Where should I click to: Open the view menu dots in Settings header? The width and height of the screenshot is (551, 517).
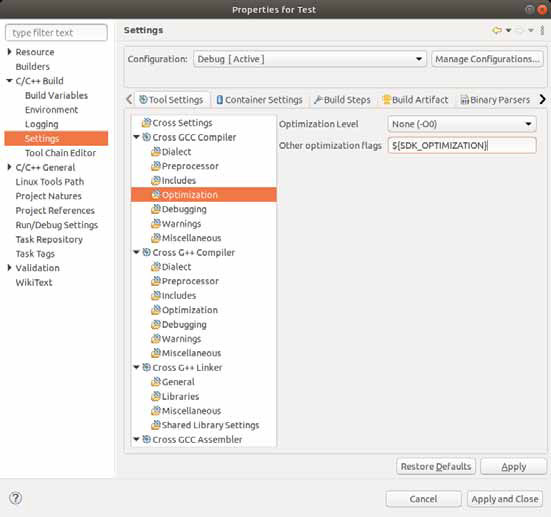pyautogui.click(x=542, y=30)
